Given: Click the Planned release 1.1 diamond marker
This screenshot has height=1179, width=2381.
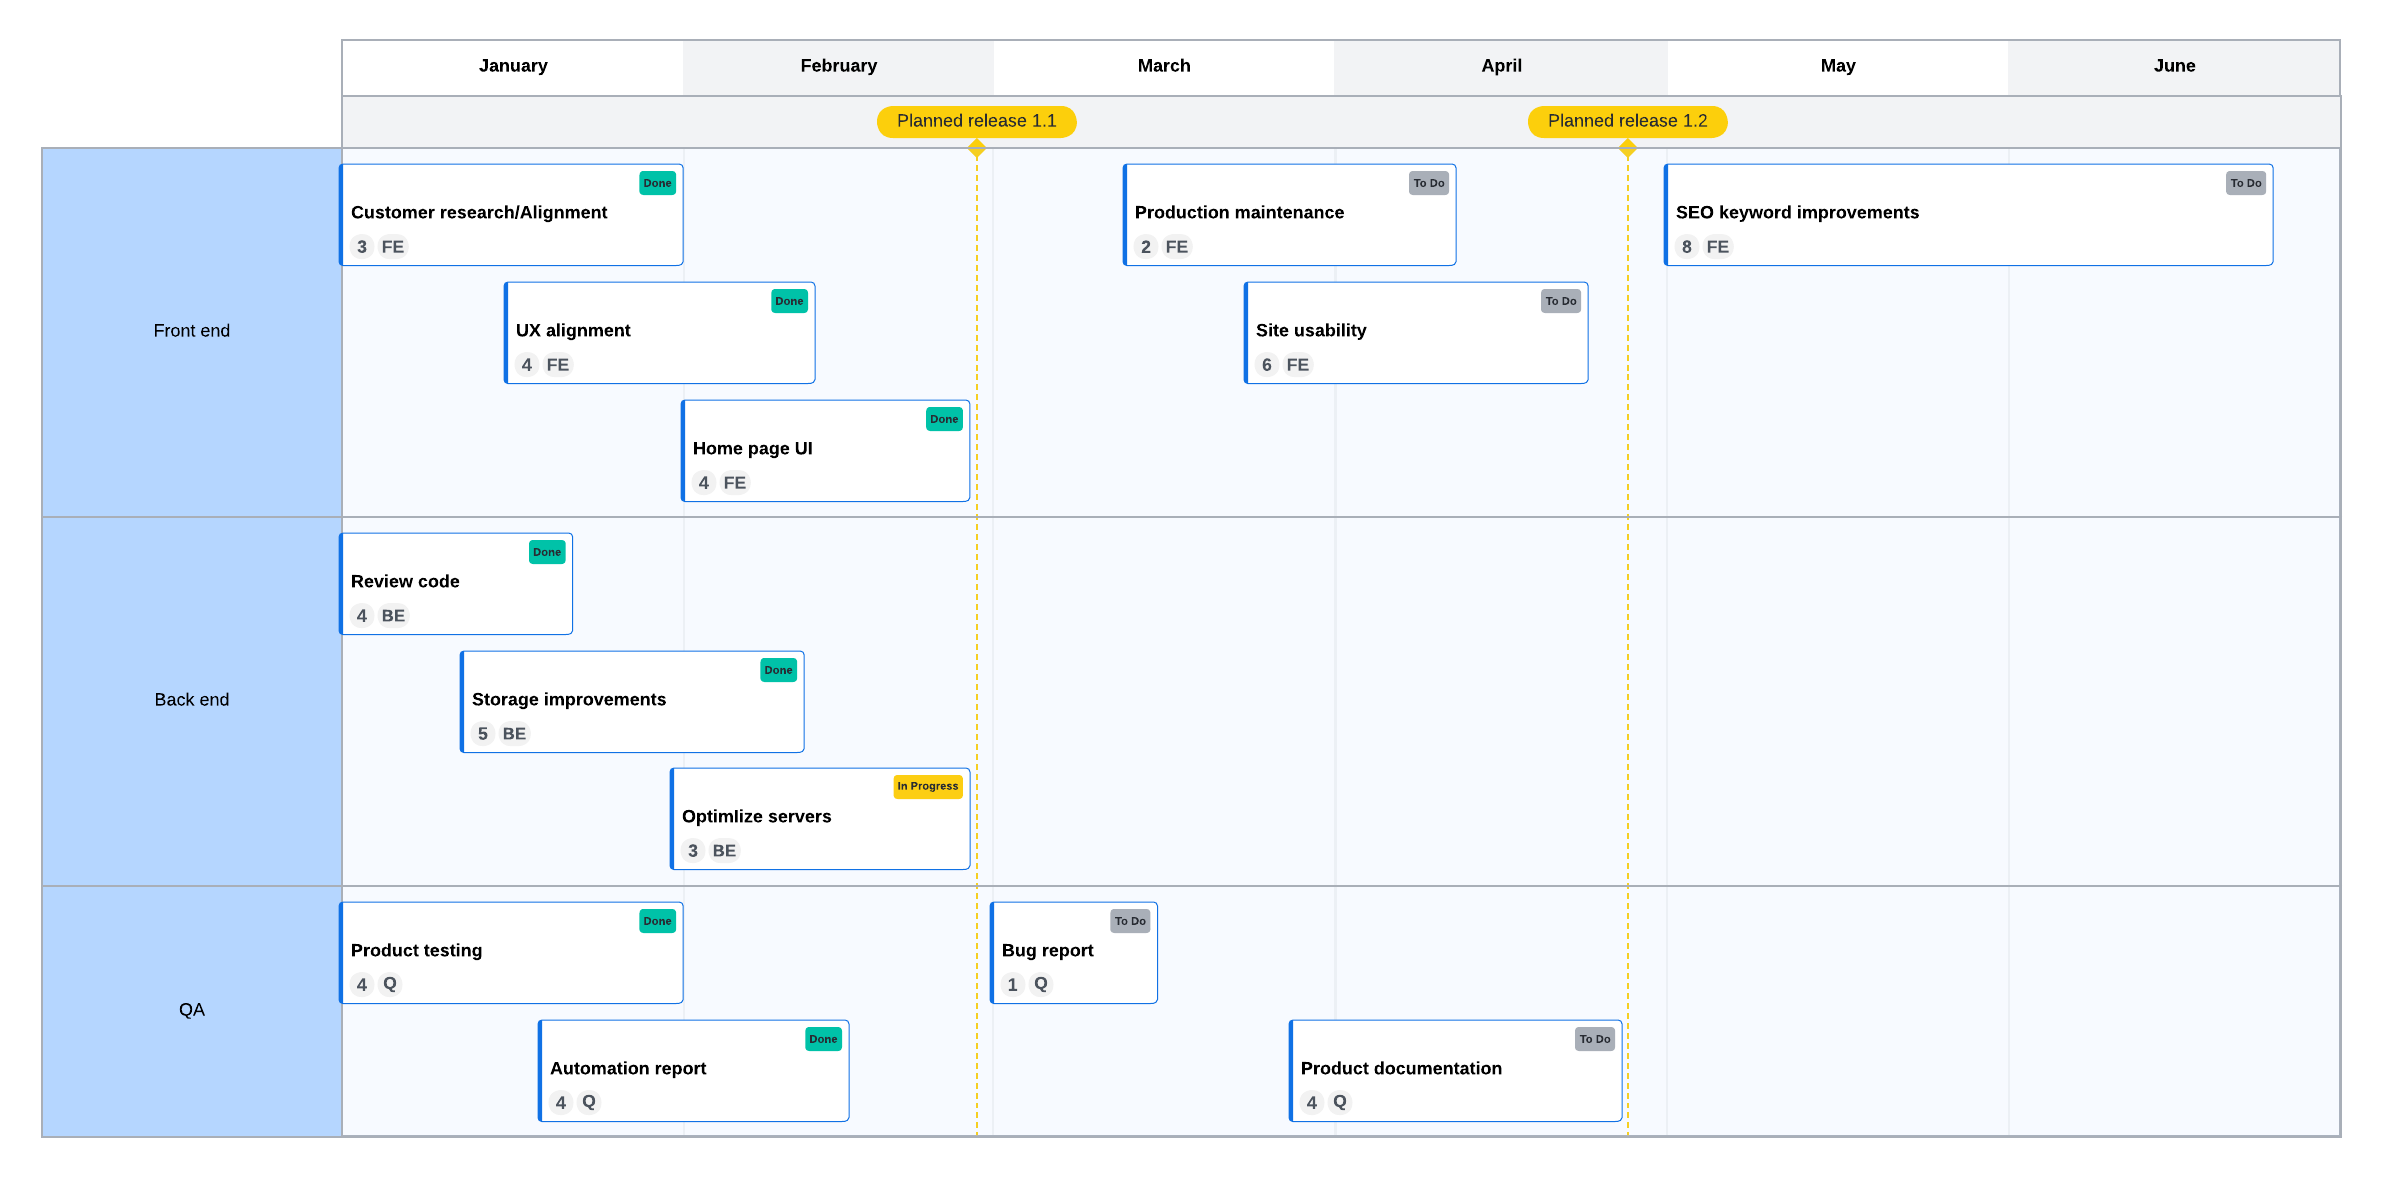Looking at the screenshot, I should (977, 149).
